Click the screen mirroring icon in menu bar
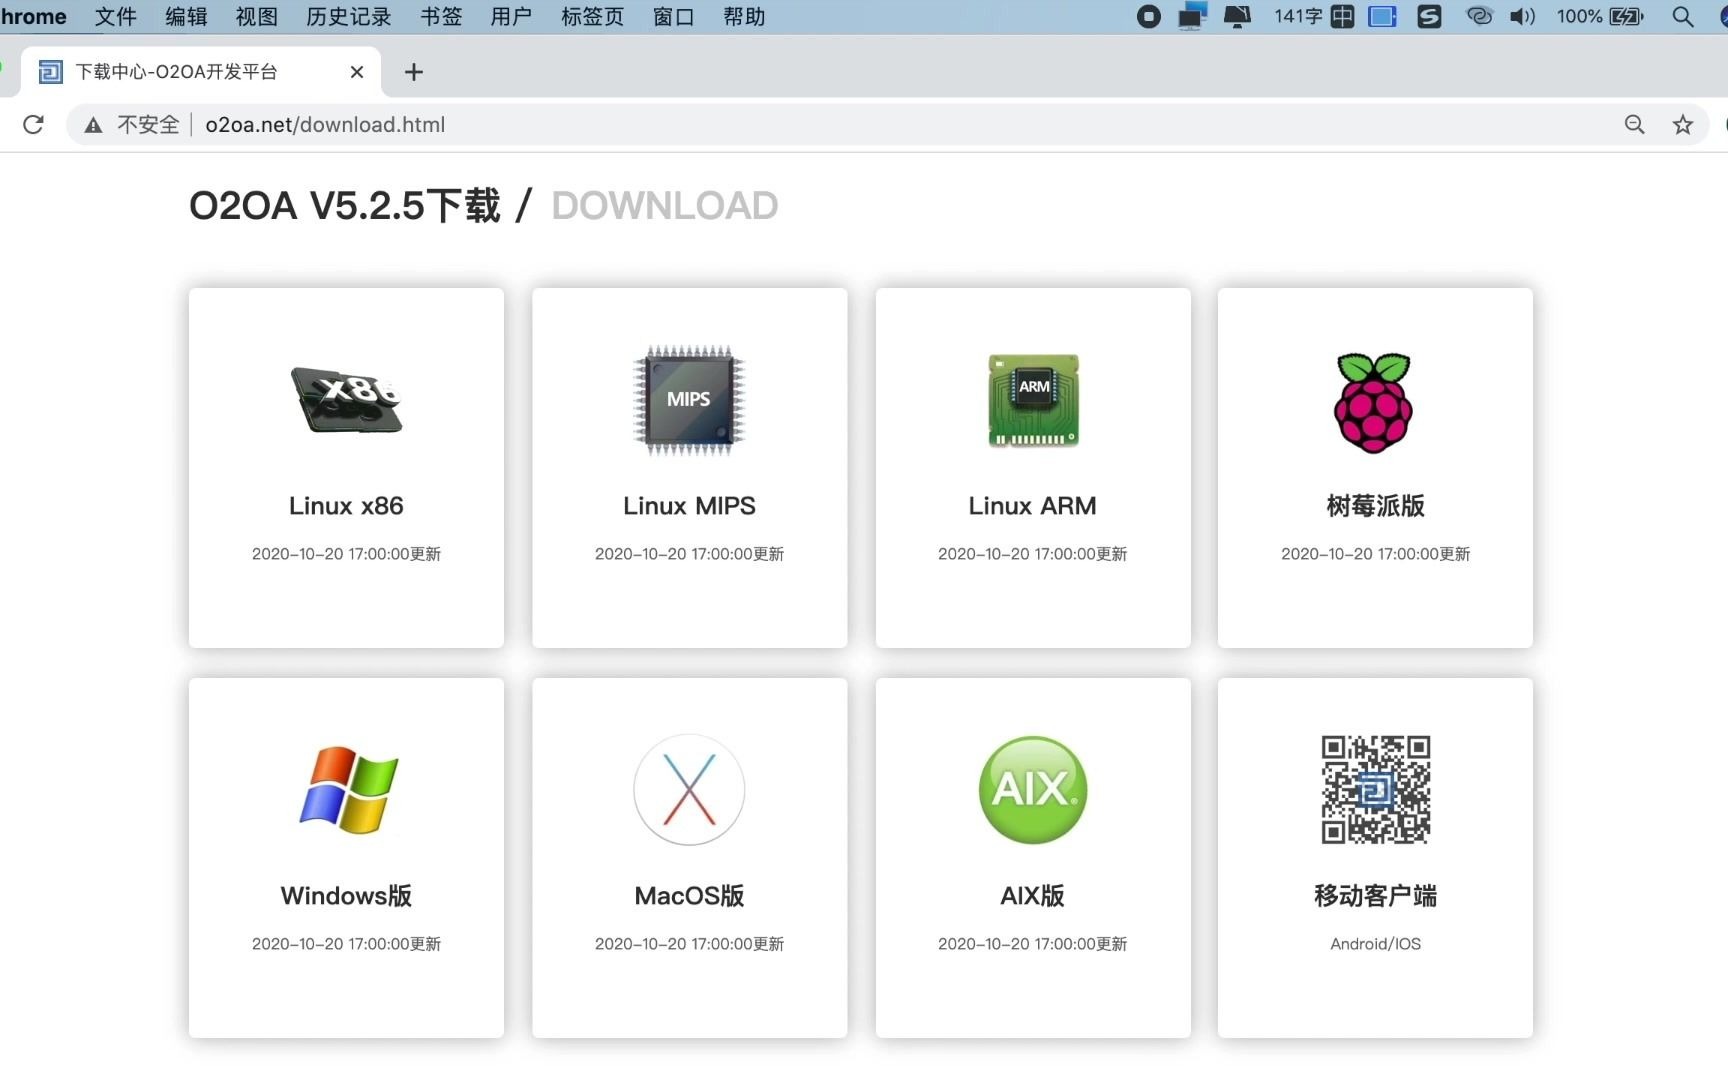 pos(1238,16)
